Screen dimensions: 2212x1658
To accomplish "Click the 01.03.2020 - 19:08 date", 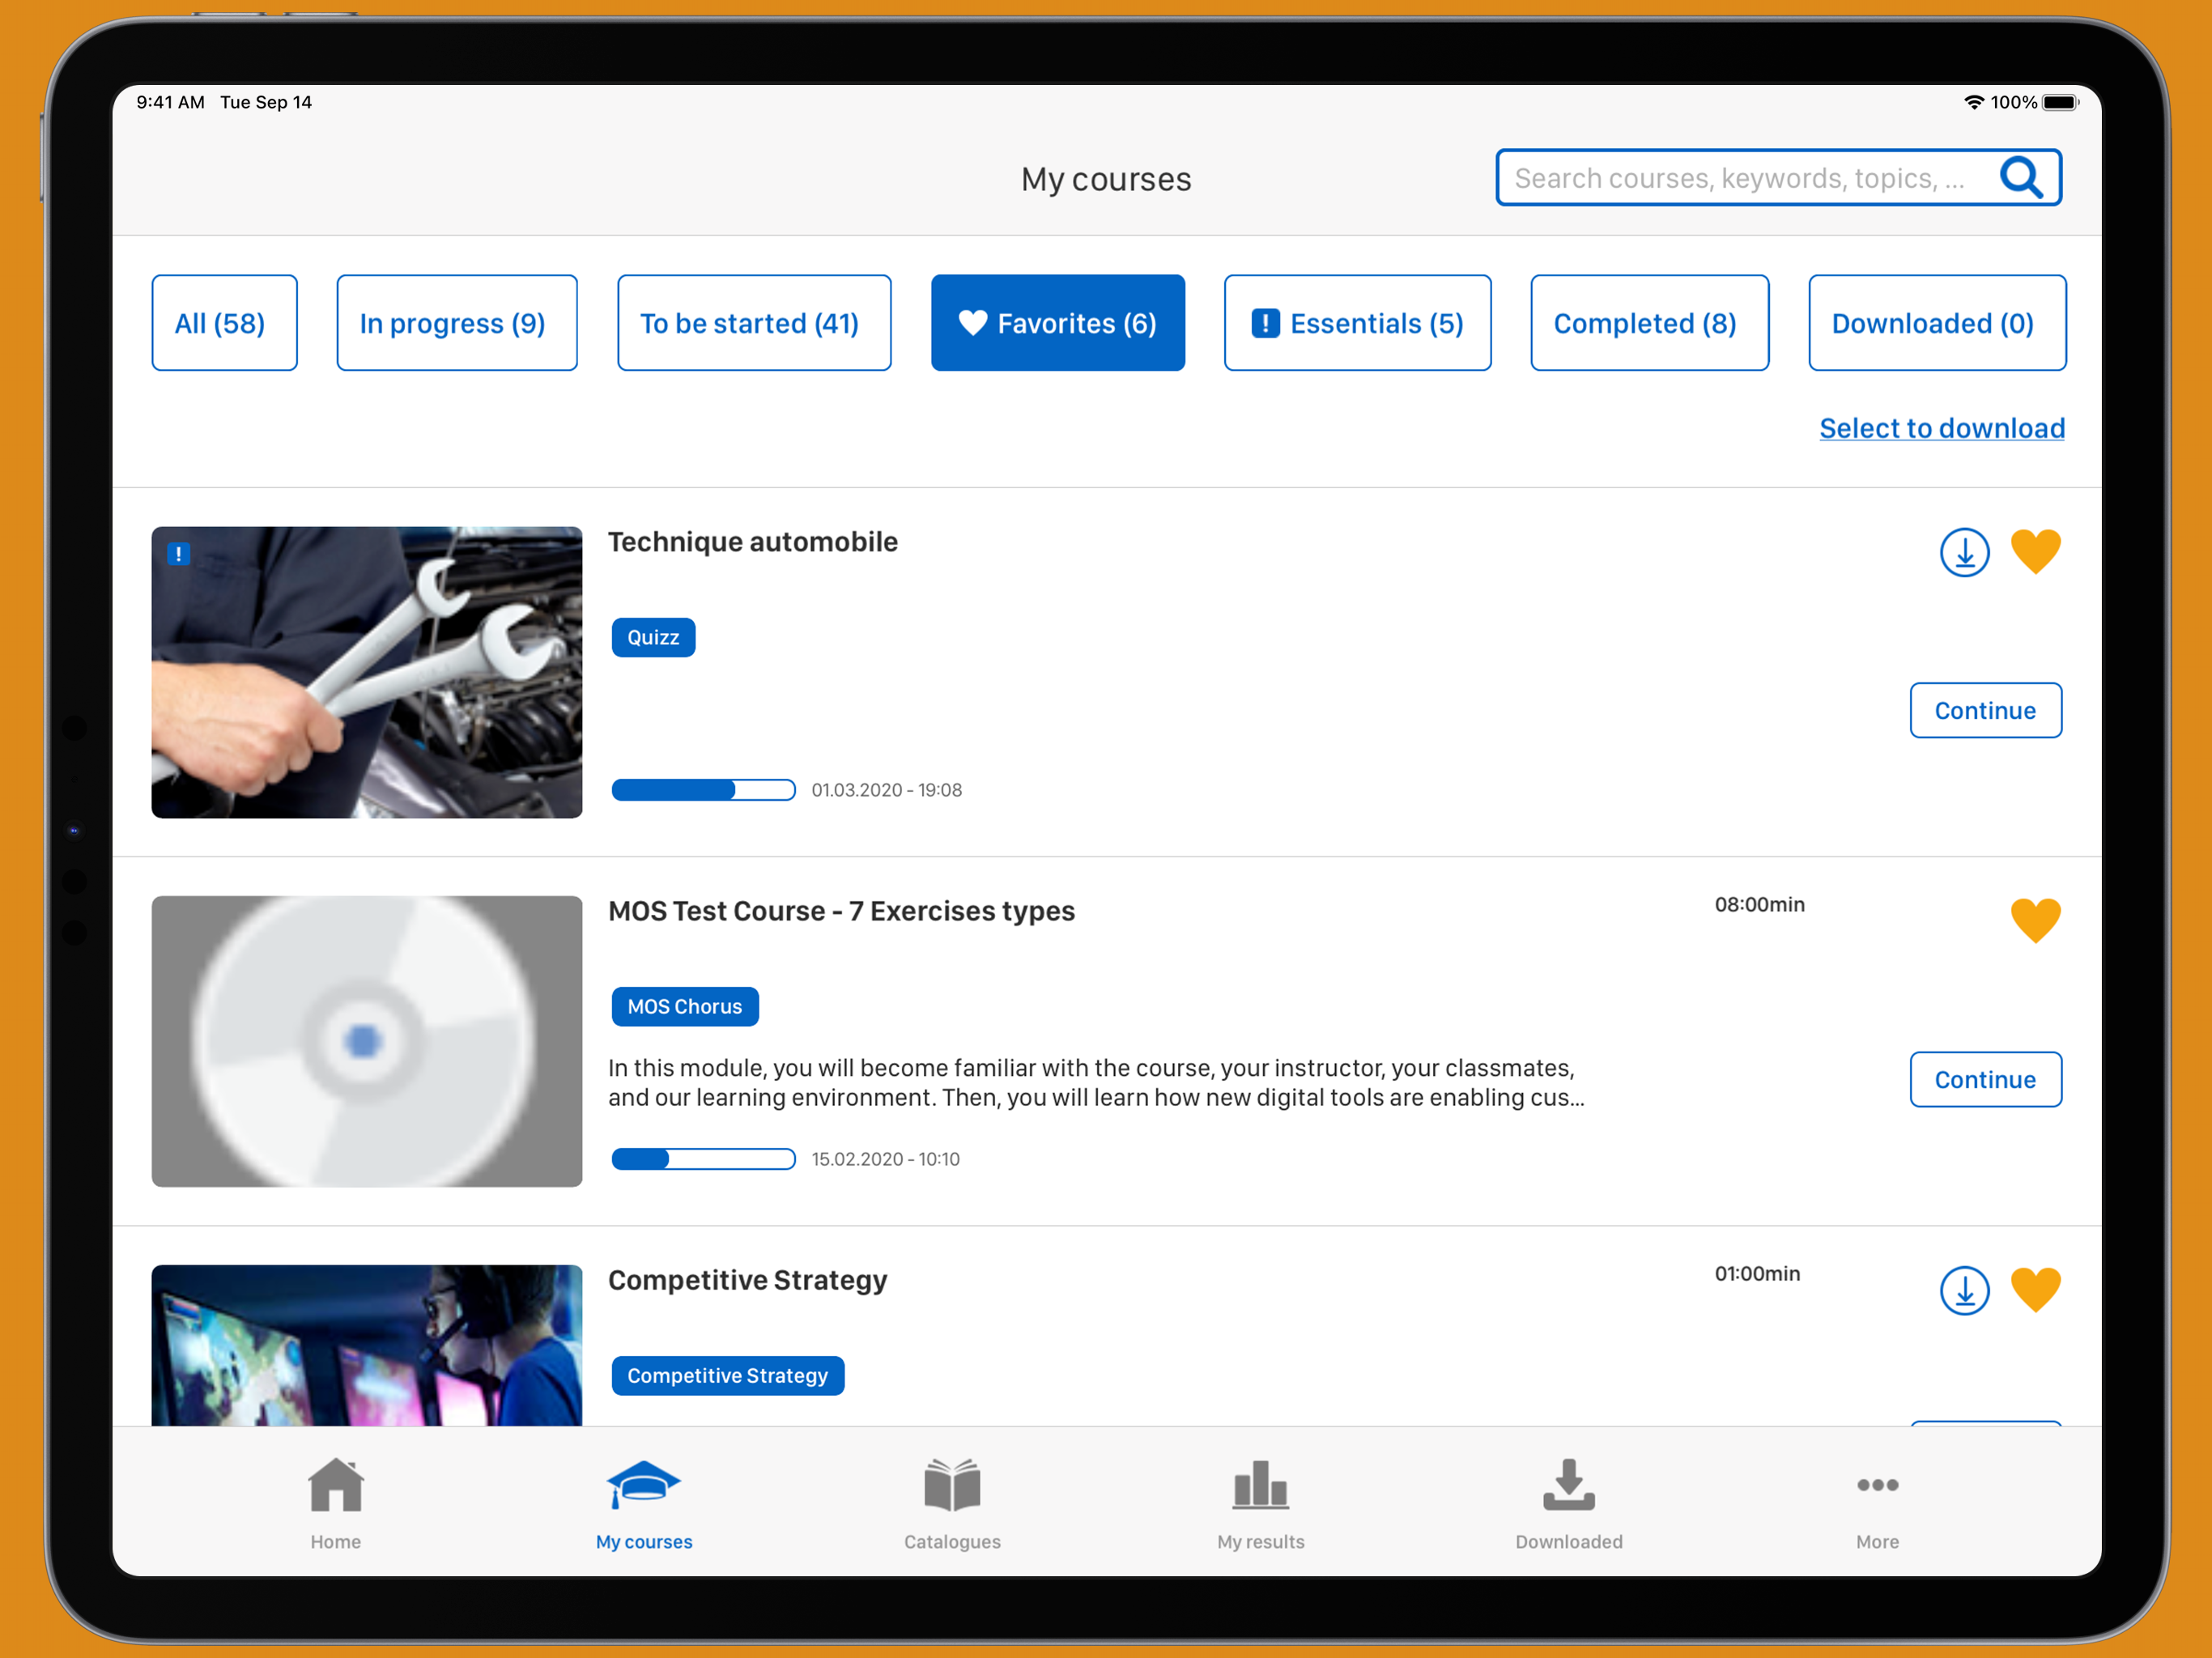I will click(x=886, y=790).
